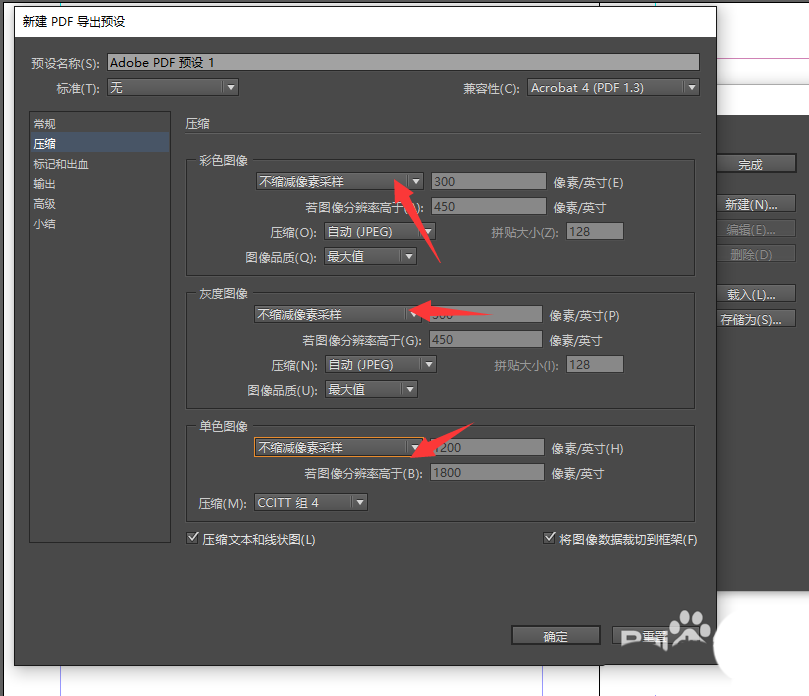Viewport: 809px width, 696px height.
Task: Toggle the 将图像数据裁切到框架(F) checkbox
Action: [549, 539]
